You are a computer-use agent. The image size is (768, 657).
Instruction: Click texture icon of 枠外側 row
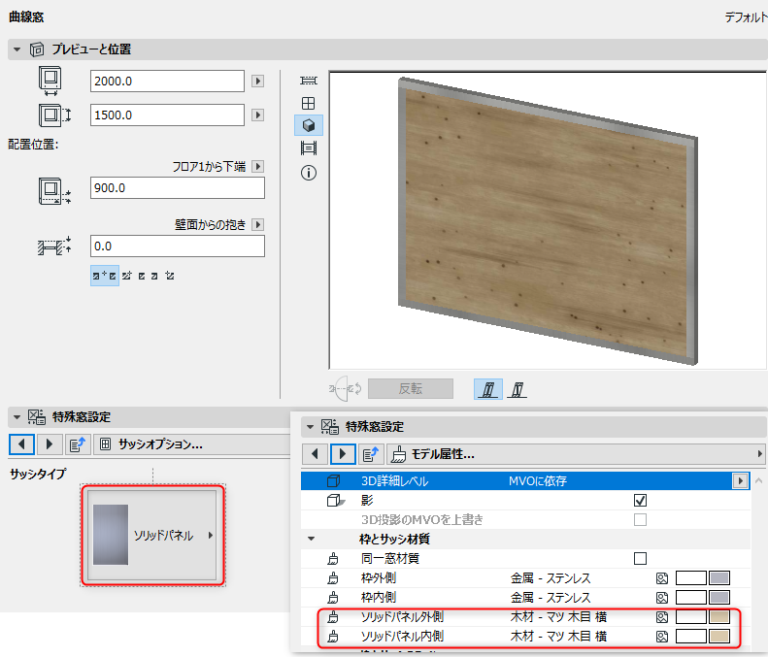point(662,578)
